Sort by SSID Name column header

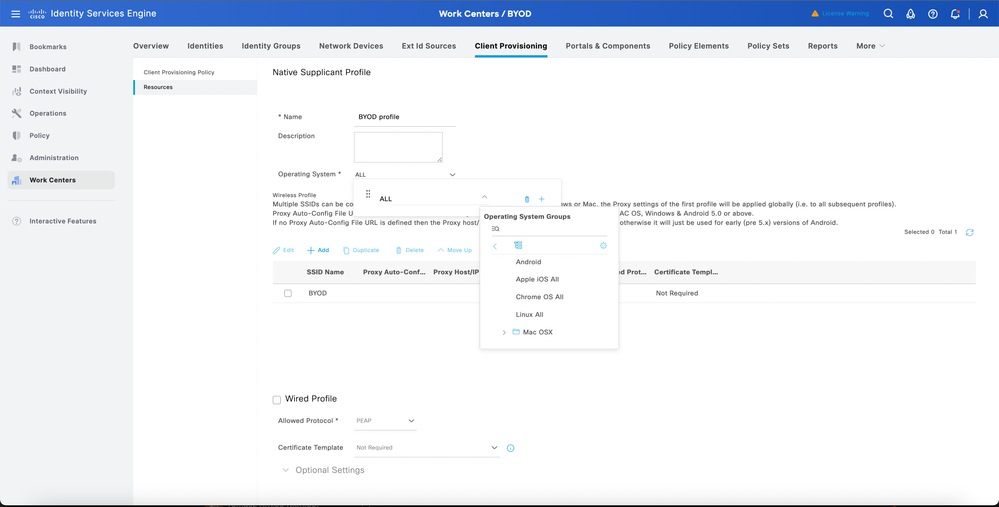coord(325,272)
